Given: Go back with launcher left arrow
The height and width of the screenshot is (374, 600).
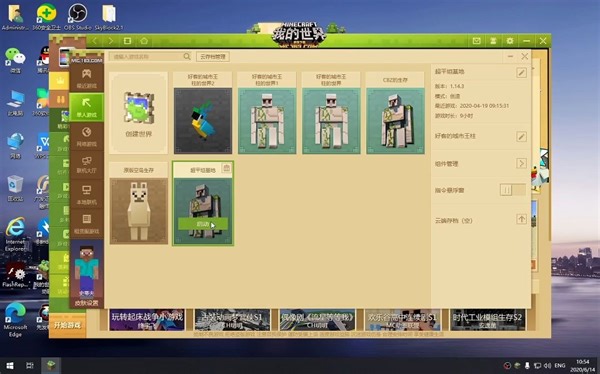Looking at the screenshot, I should (x=95, y=41).
